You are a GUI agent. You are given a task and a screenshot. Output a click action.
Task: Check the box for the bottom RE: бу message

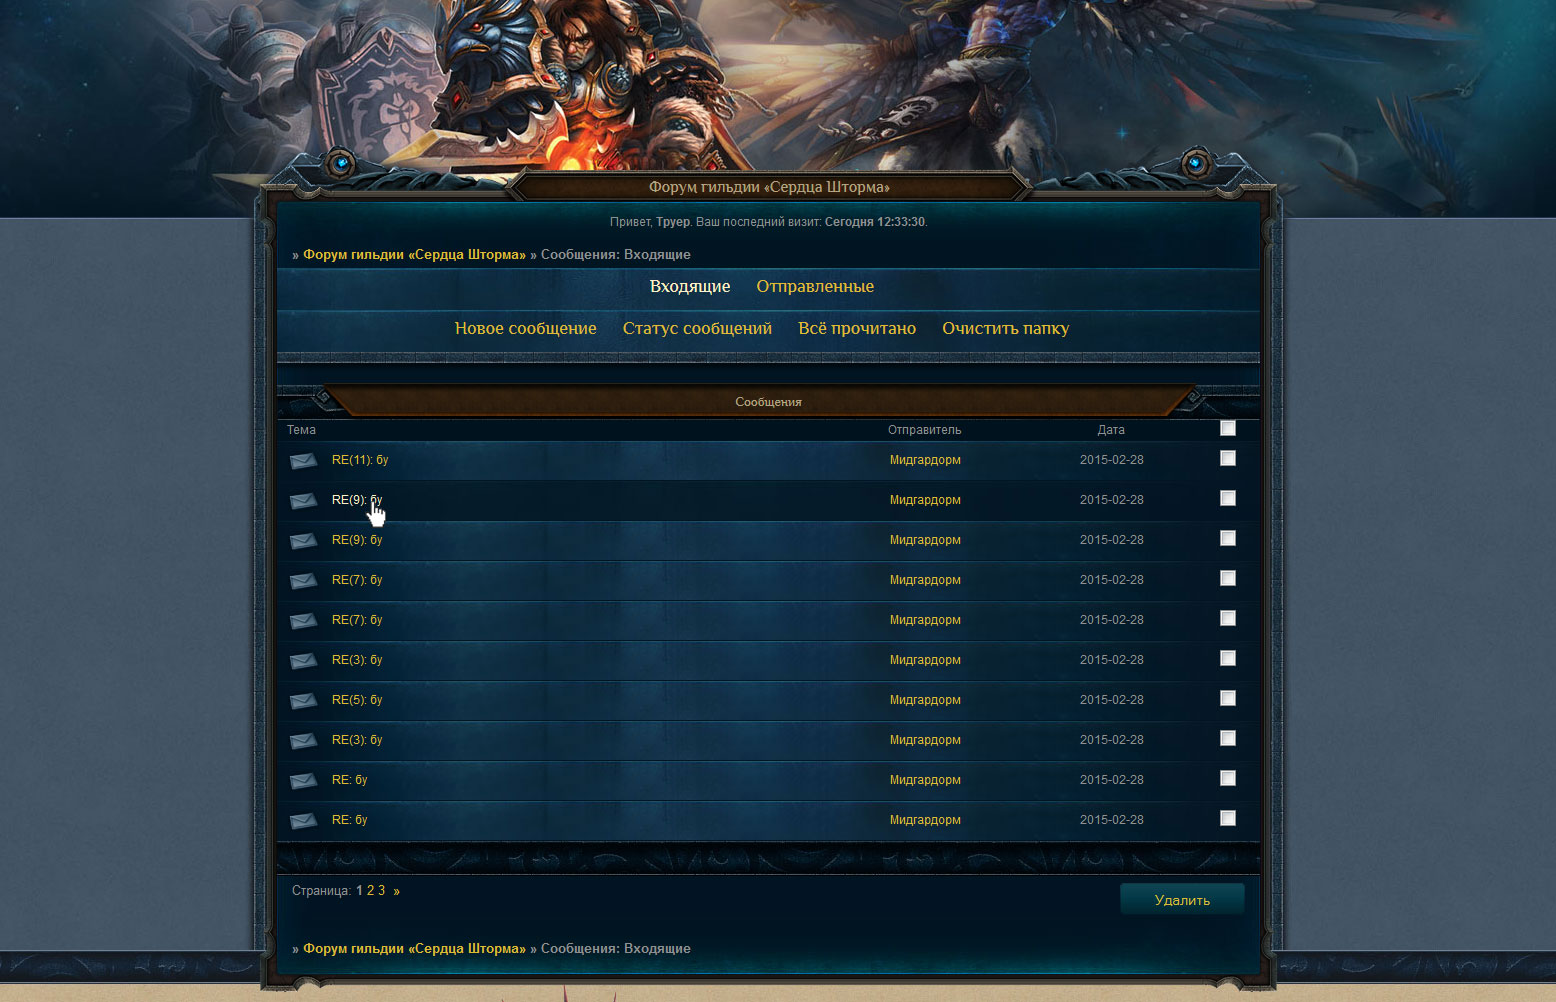[x=1228, y=818]
